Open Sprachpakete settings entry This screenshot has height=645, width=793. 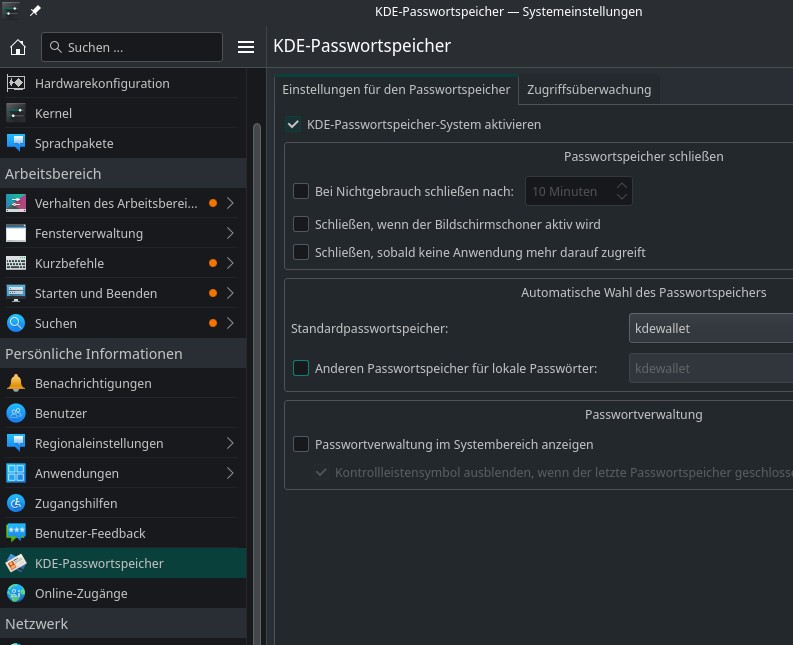(123, 143)
